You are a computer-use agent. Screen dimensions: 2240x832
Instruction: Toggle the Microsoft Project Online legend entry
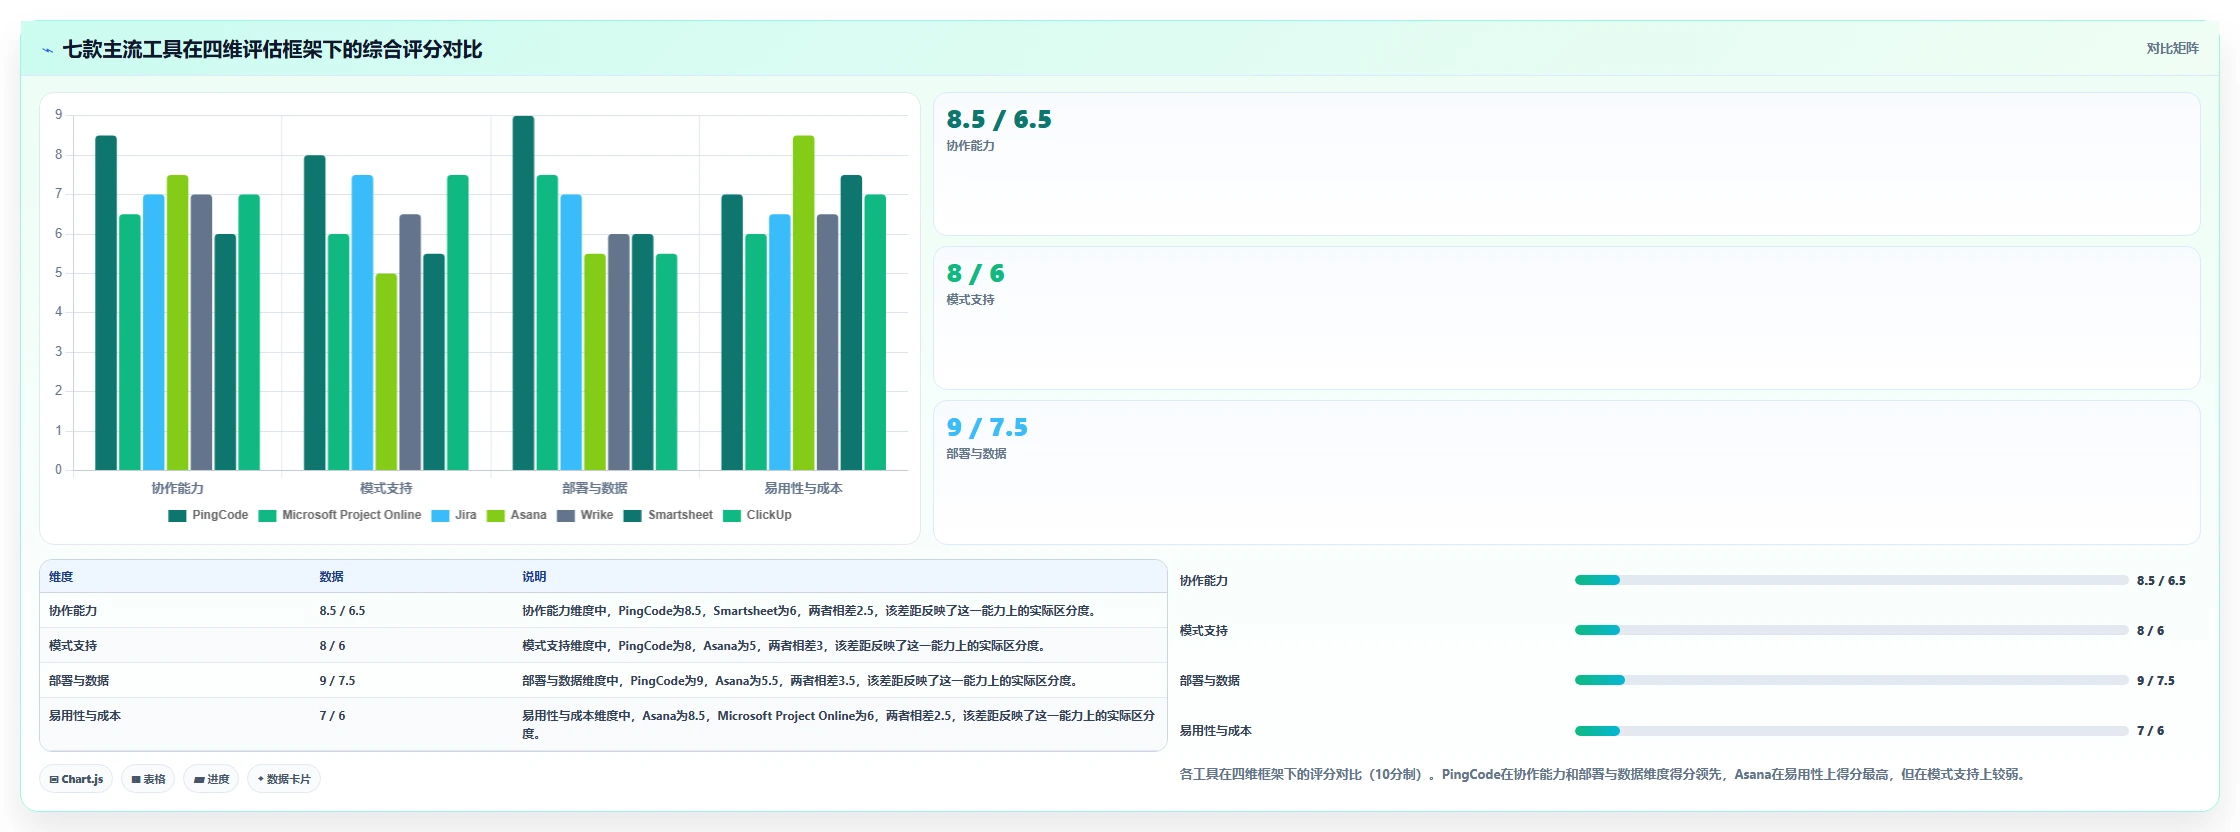(340, 515)
